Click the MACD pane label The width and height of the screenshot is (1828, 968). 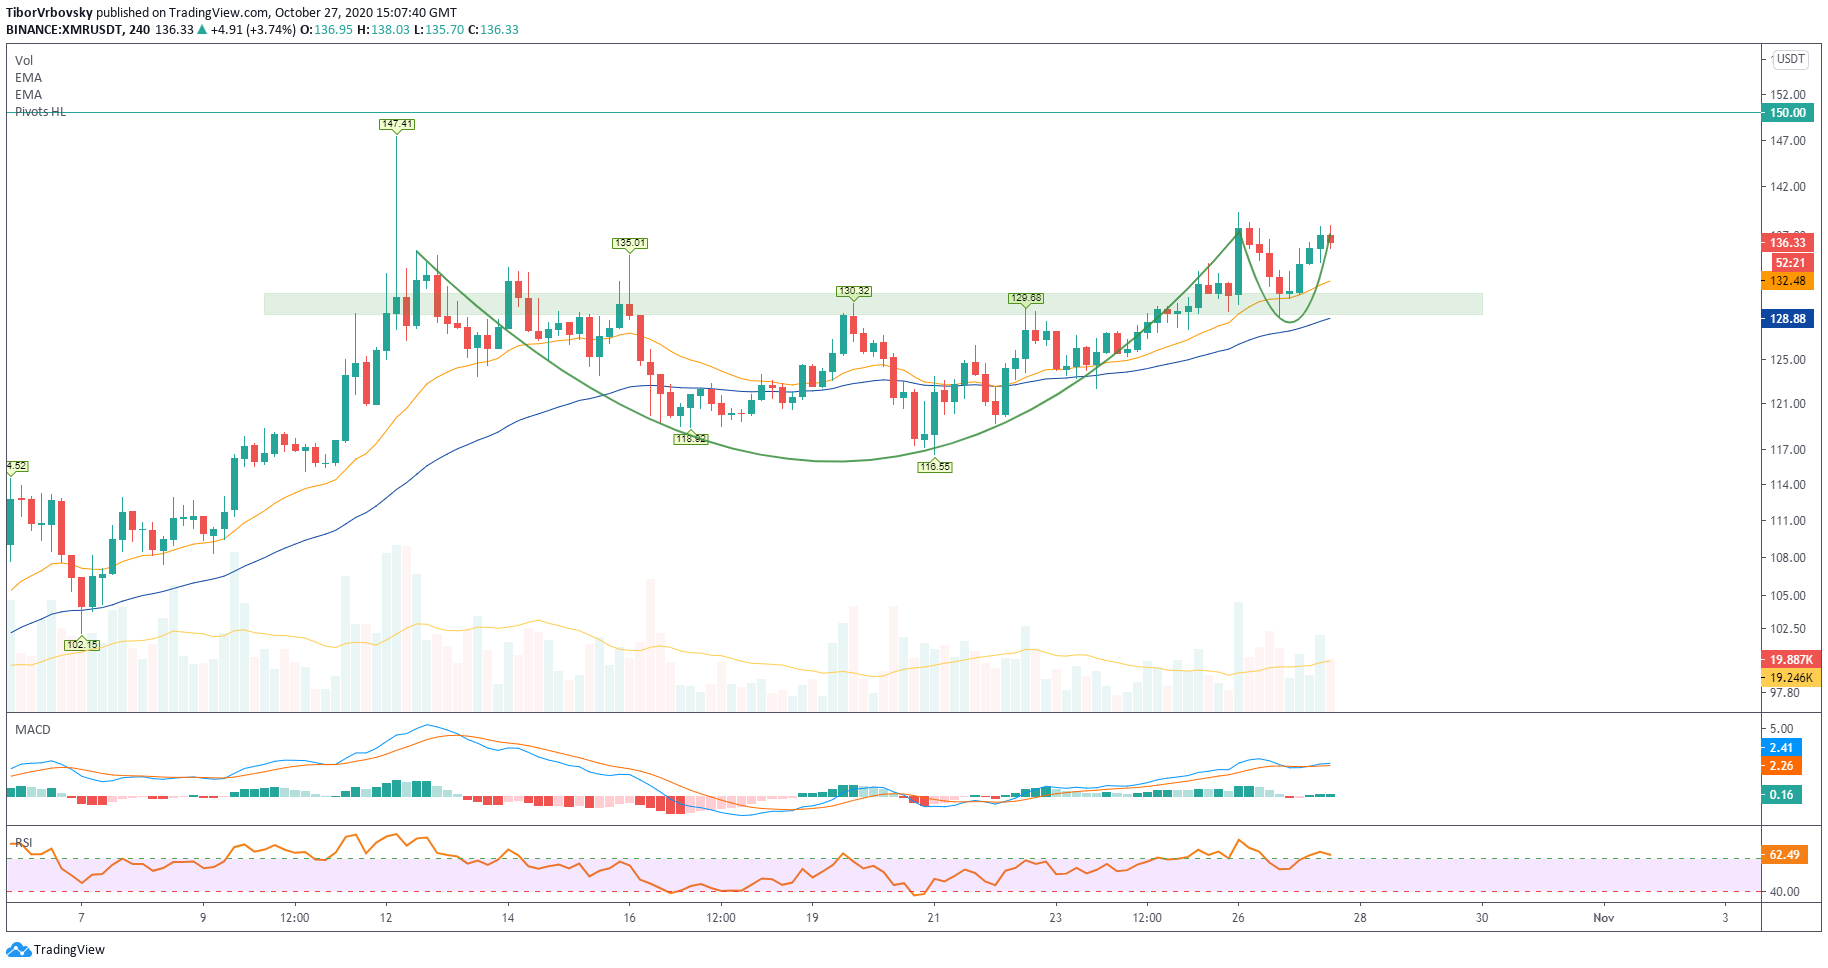(33, 730)
